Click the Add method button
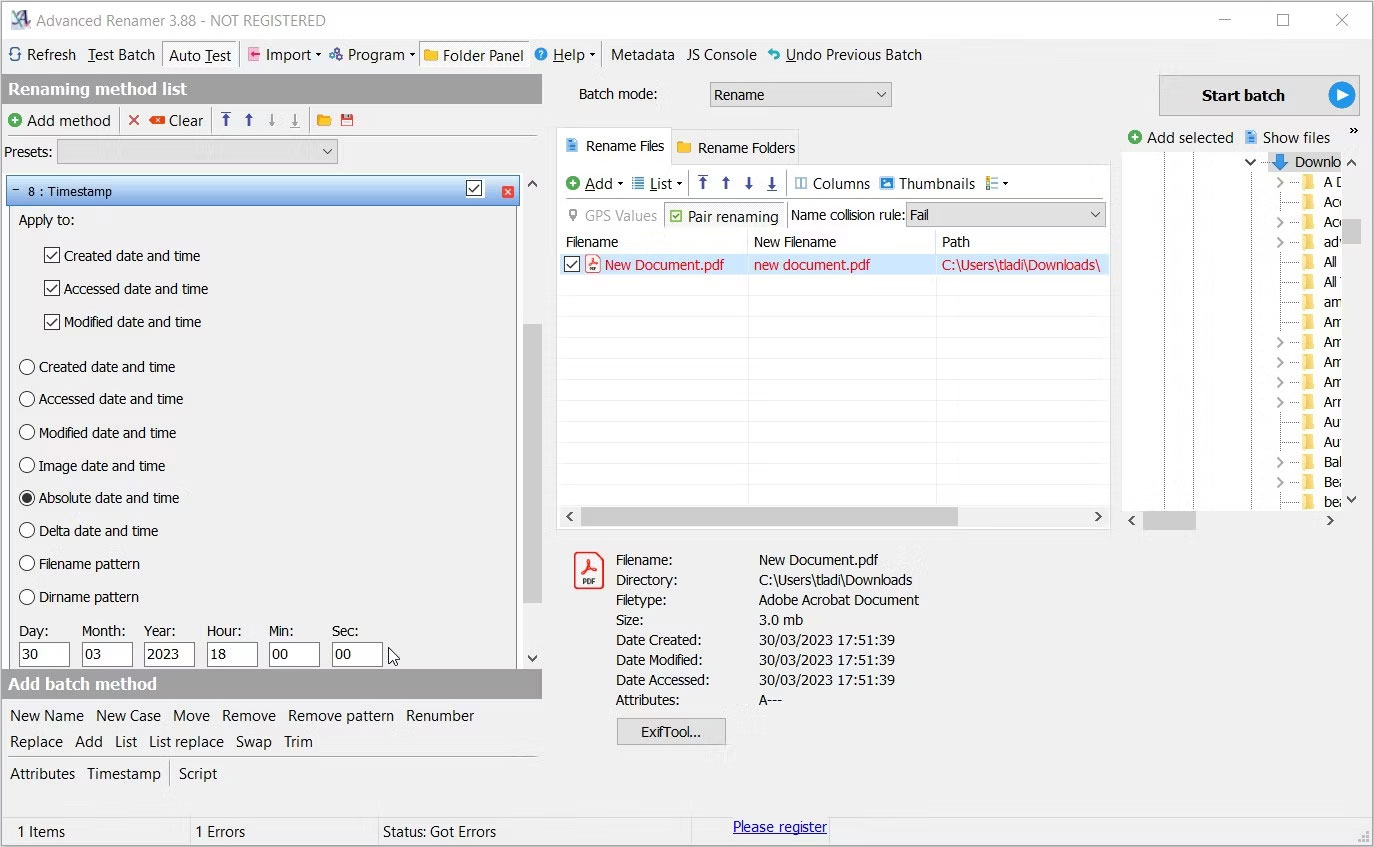The width and height of the screenshot is (1374, 847). (x=59, y=121)
